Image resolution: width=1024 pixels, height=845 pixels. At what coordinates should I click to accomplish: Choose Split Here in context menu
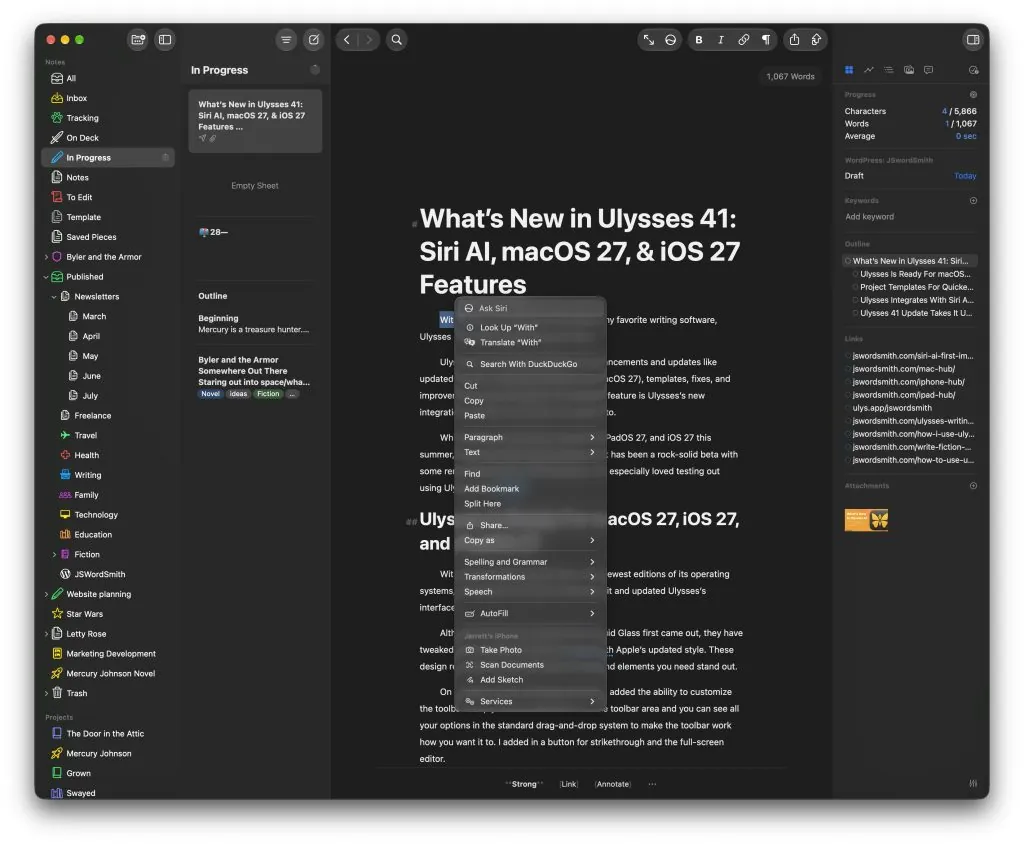click(530, 503)
